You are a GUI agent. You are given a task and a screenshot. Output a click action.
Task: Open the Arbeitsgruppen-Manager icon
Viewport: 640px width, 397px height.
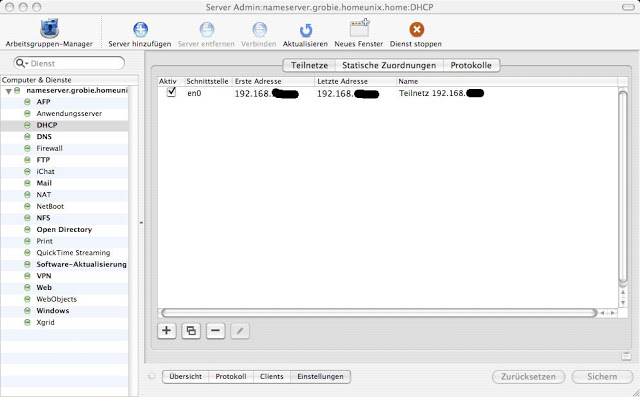(x=49, y=29)
